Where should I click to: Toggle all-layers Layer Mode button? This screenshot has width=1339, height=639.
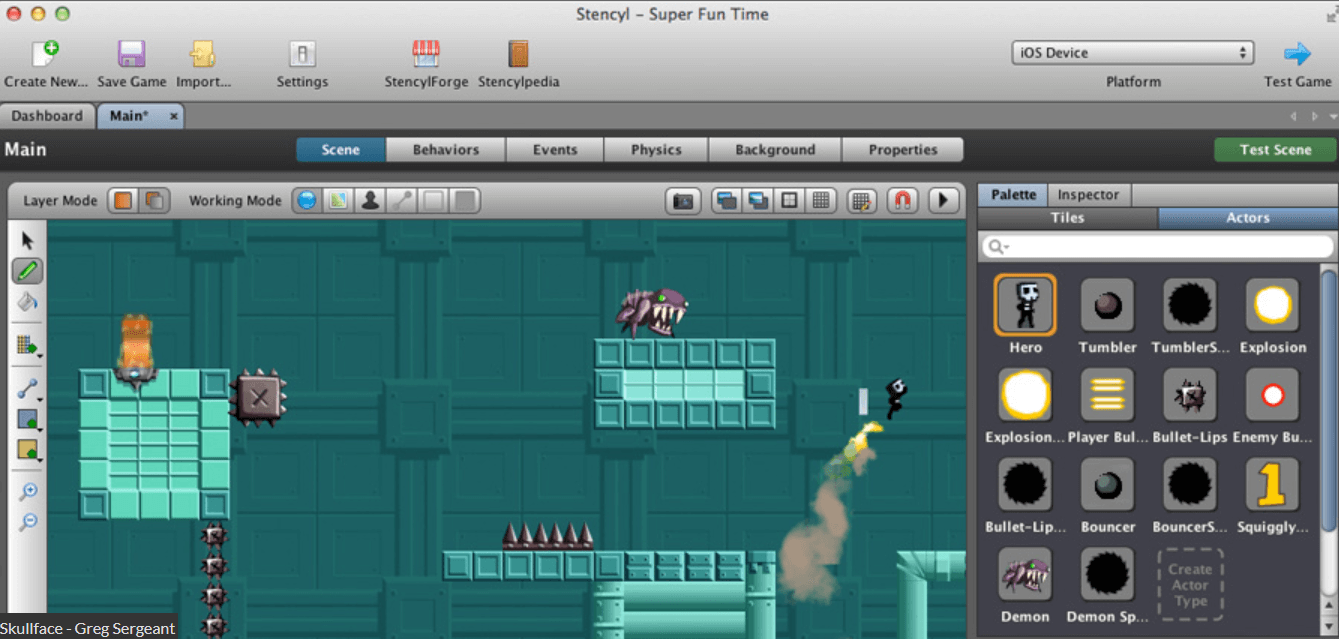pyautogui.click(x=154, y=200)
